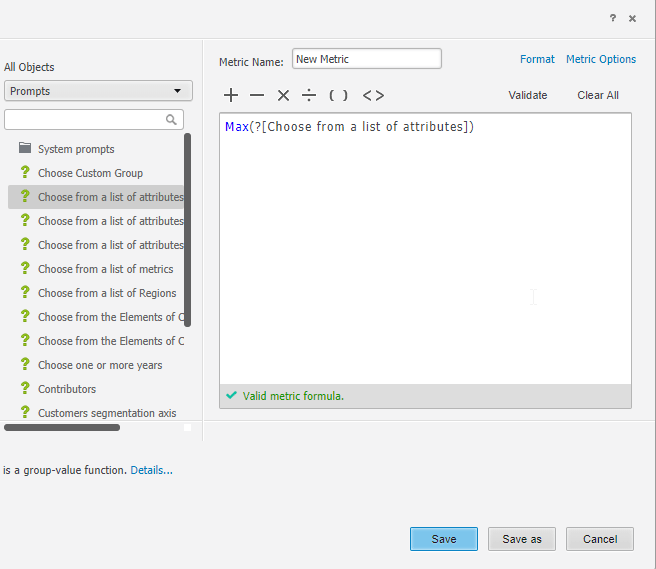Select the Contributors prompt
656x569 pixels.
tap(67, 389)
